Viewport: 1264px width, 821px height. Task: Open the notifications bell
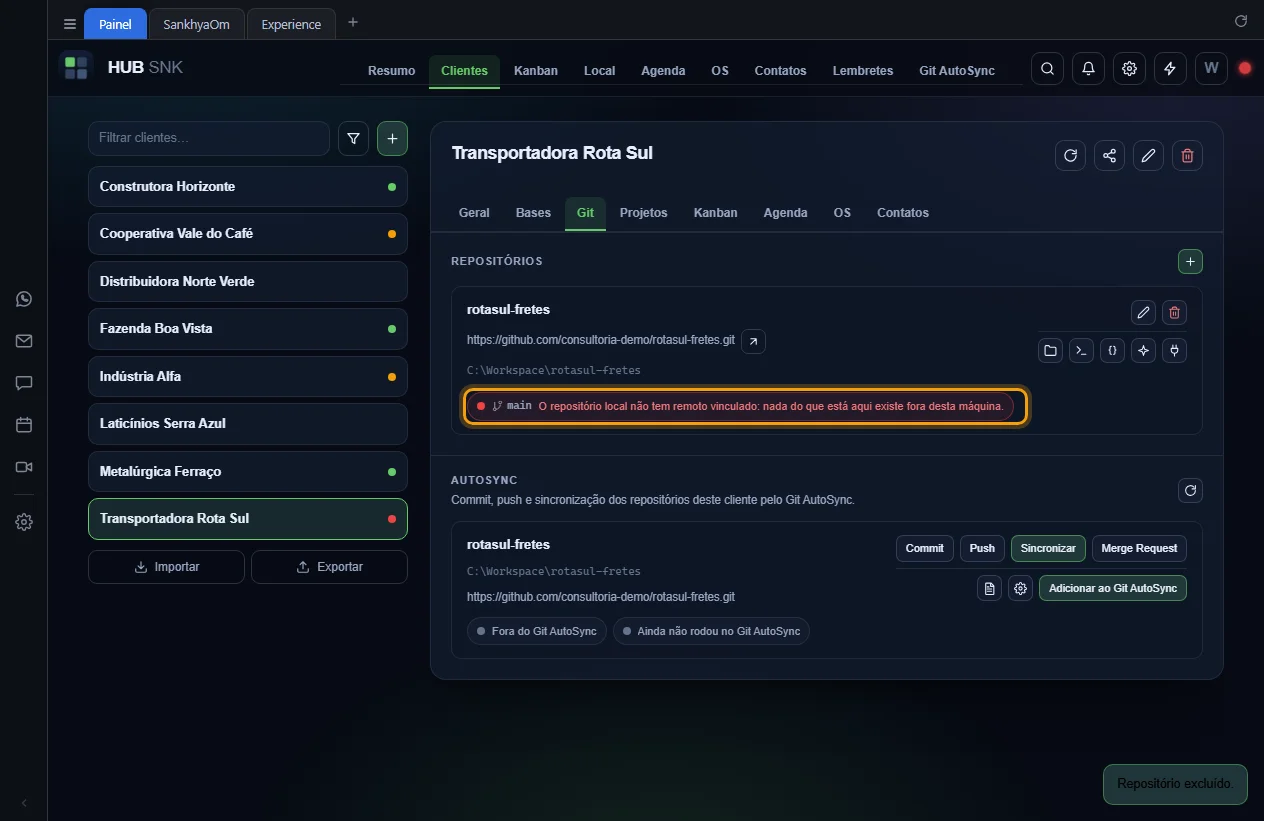pyautogui.click(x=1088, y=69)
